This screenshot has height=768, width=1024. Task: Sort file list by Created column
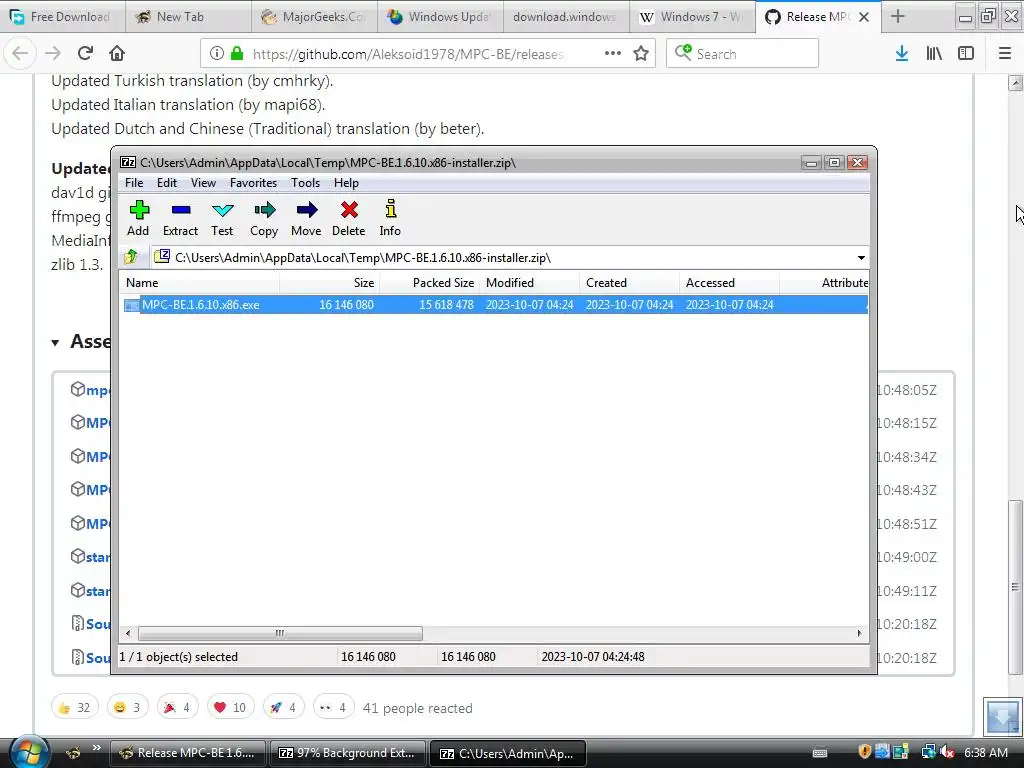coord(630,283)
